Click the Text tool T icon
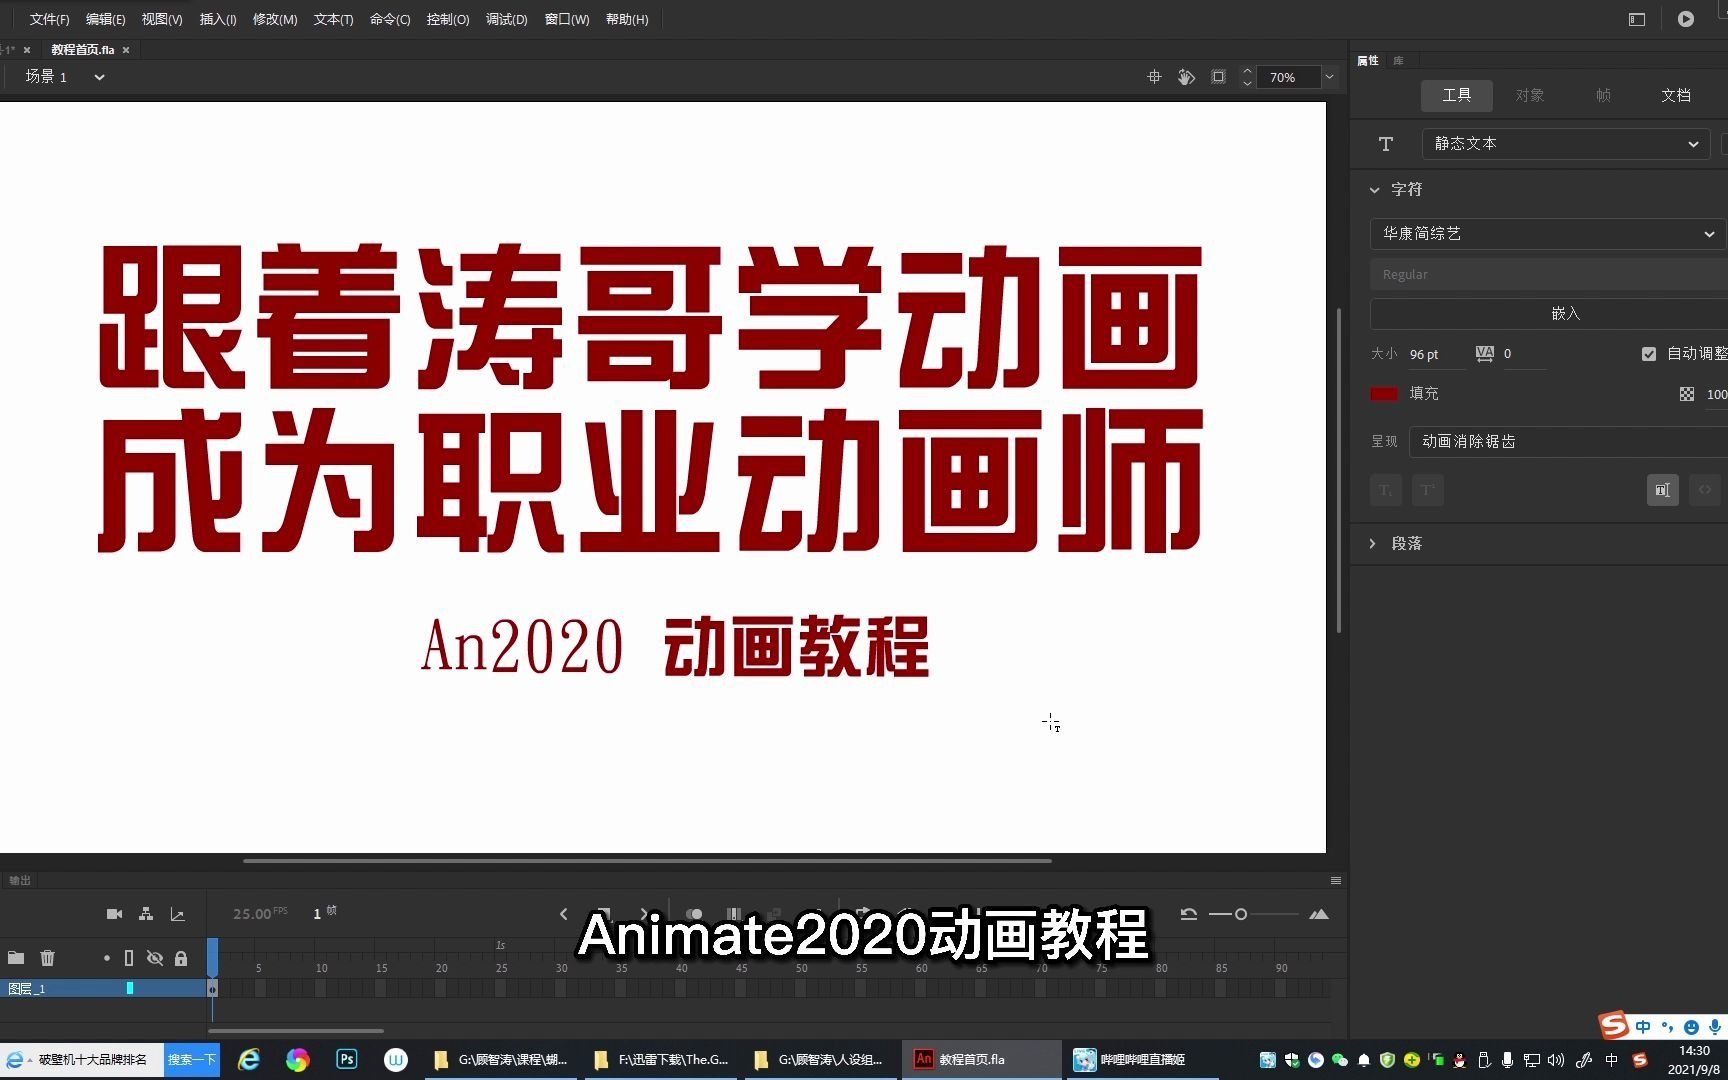The image size is (1728, 1080). [x=1386, y=144]
